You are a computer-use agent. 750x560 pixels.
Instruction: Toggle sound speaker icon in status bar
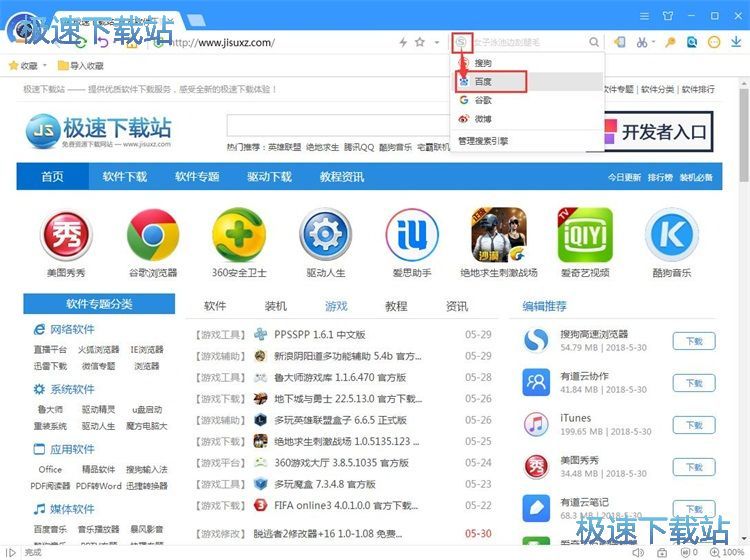(x=638, y=552)
